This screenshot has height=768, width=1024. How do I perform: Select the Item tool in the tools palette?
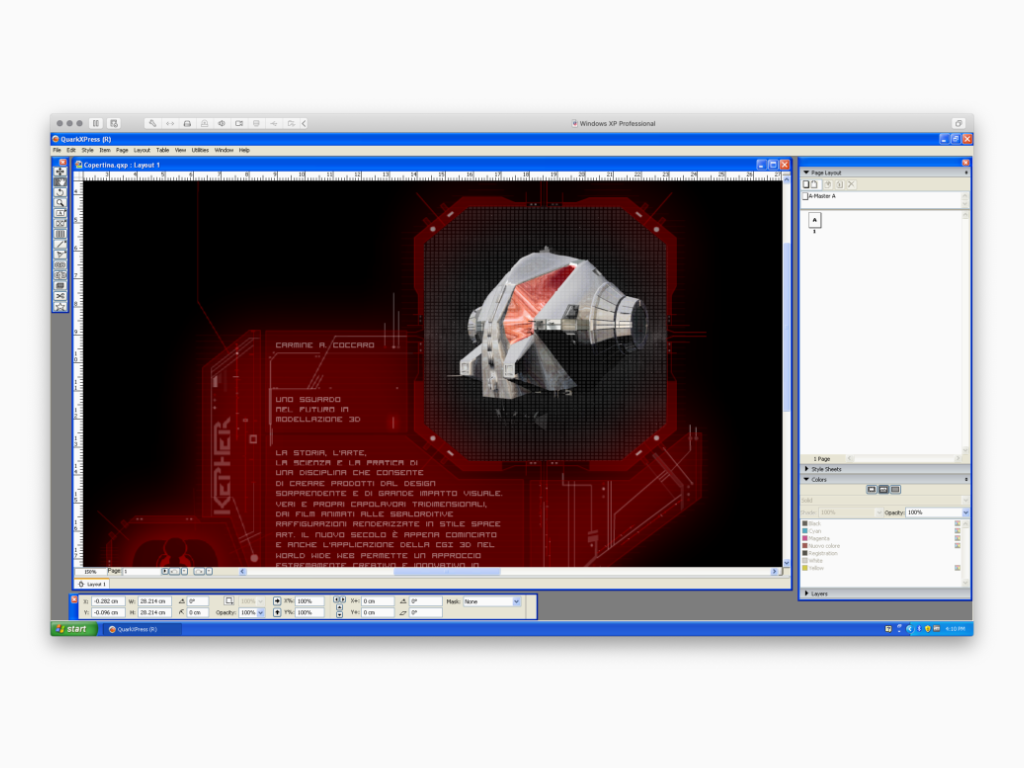pos(60,172)
